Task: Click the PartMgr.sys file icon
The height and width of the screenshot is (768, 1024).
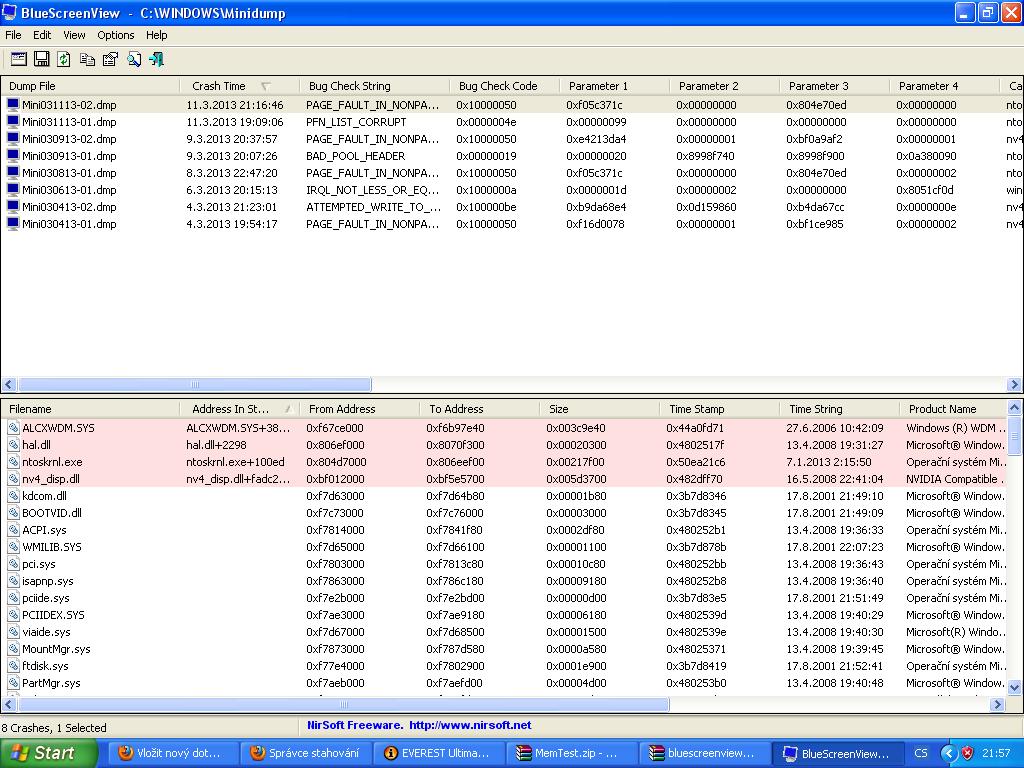Action: coord(14,682)
